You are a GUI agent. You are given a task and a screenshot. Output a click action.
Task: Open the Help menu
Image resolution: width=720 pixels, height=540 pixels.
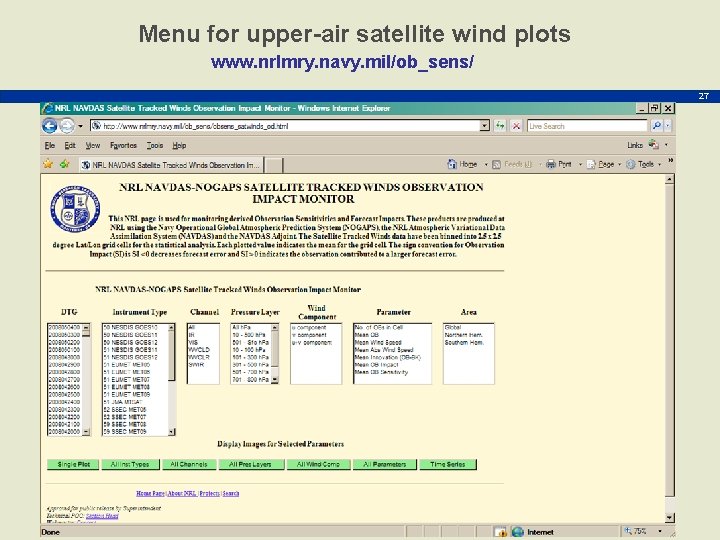coord(179,146)
